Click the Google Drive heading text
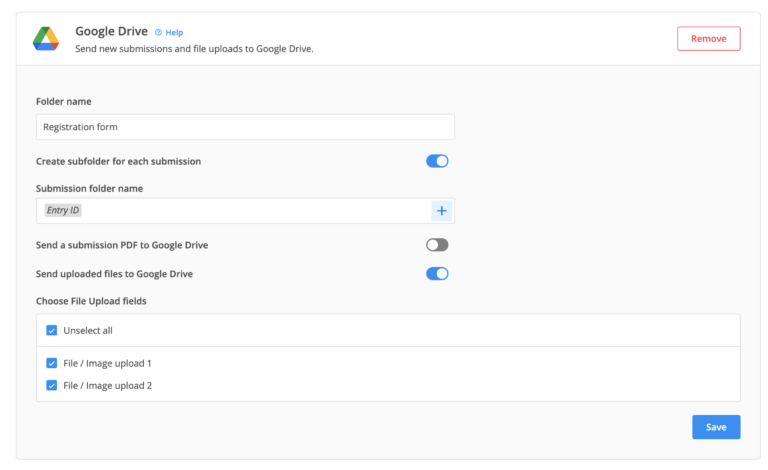The width and height of the screenshot is (768, 470). click(x=111, y=31)
